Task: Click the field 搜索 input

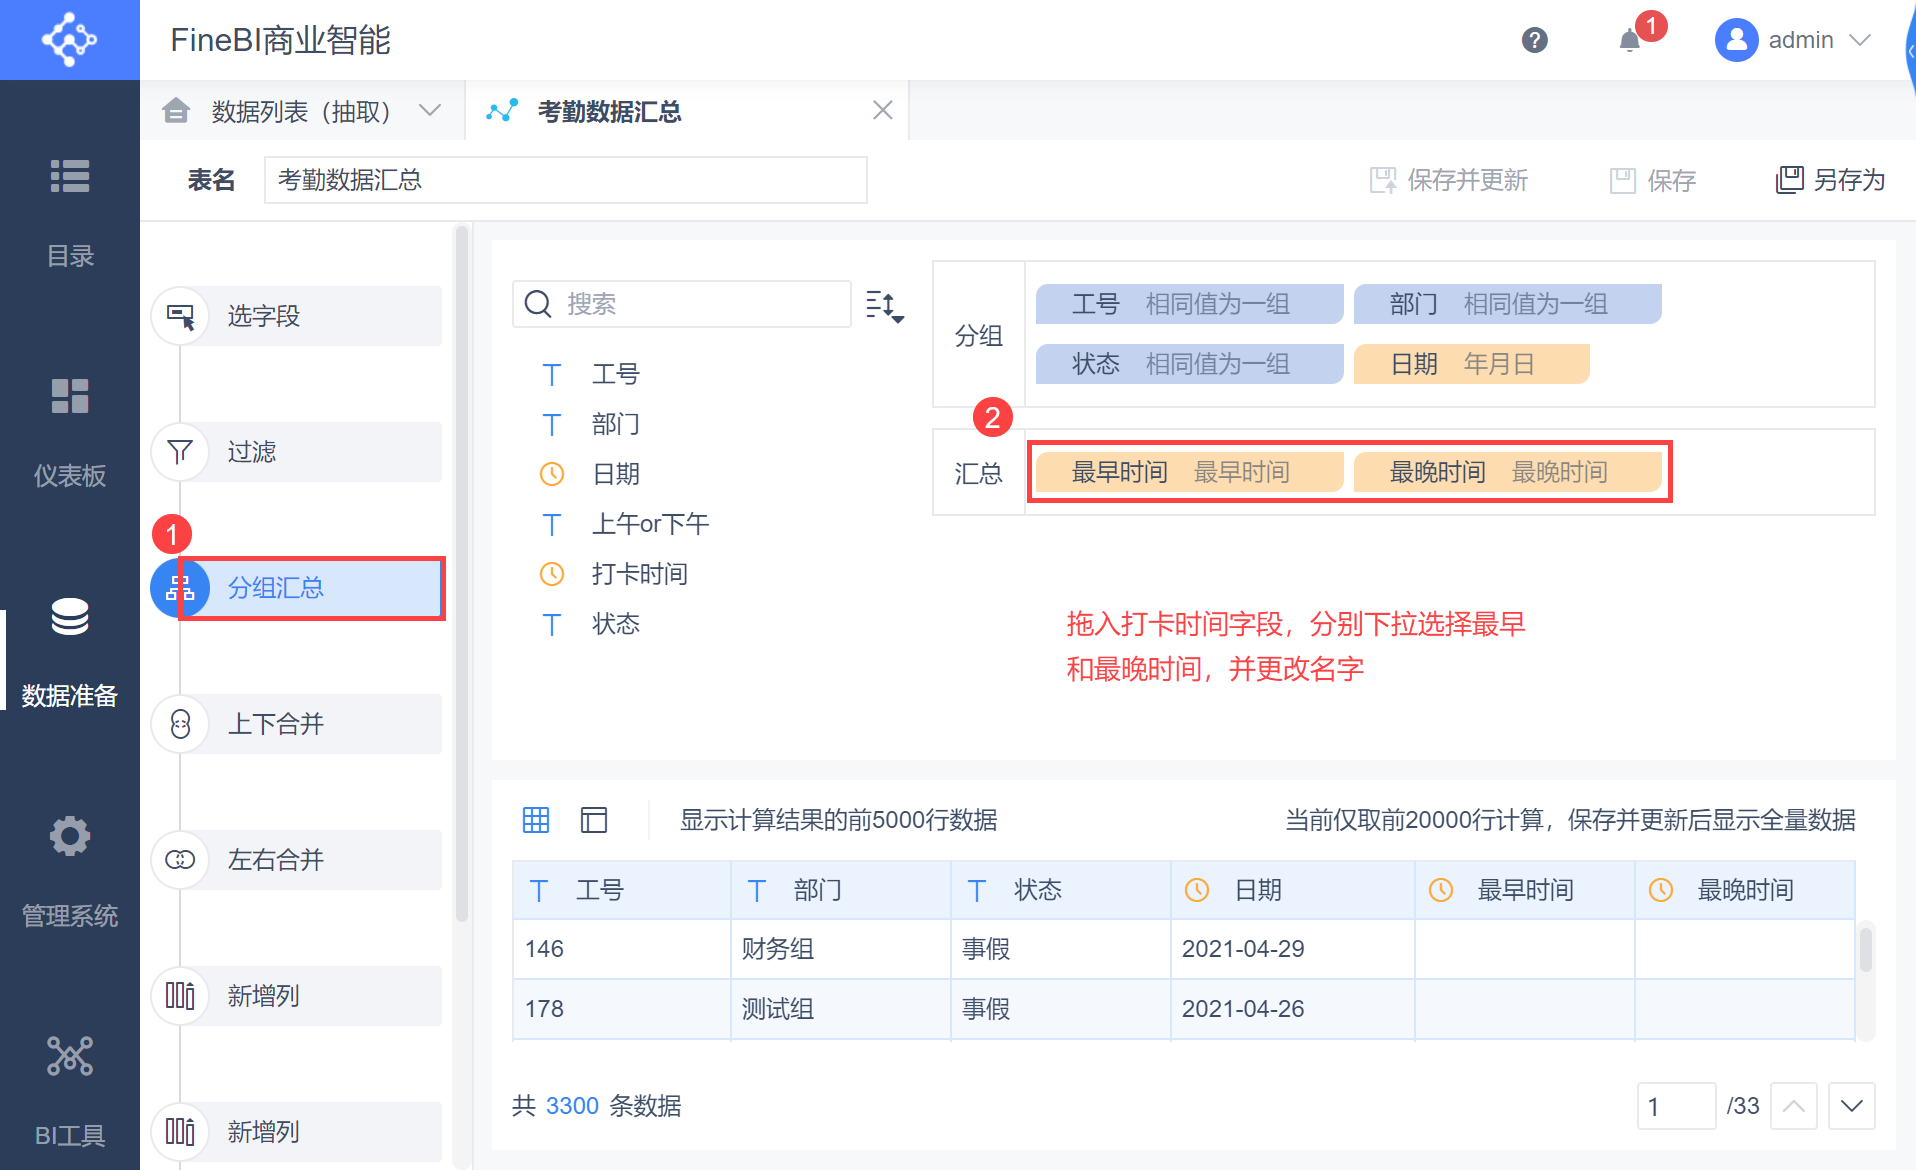Action: 682,304
